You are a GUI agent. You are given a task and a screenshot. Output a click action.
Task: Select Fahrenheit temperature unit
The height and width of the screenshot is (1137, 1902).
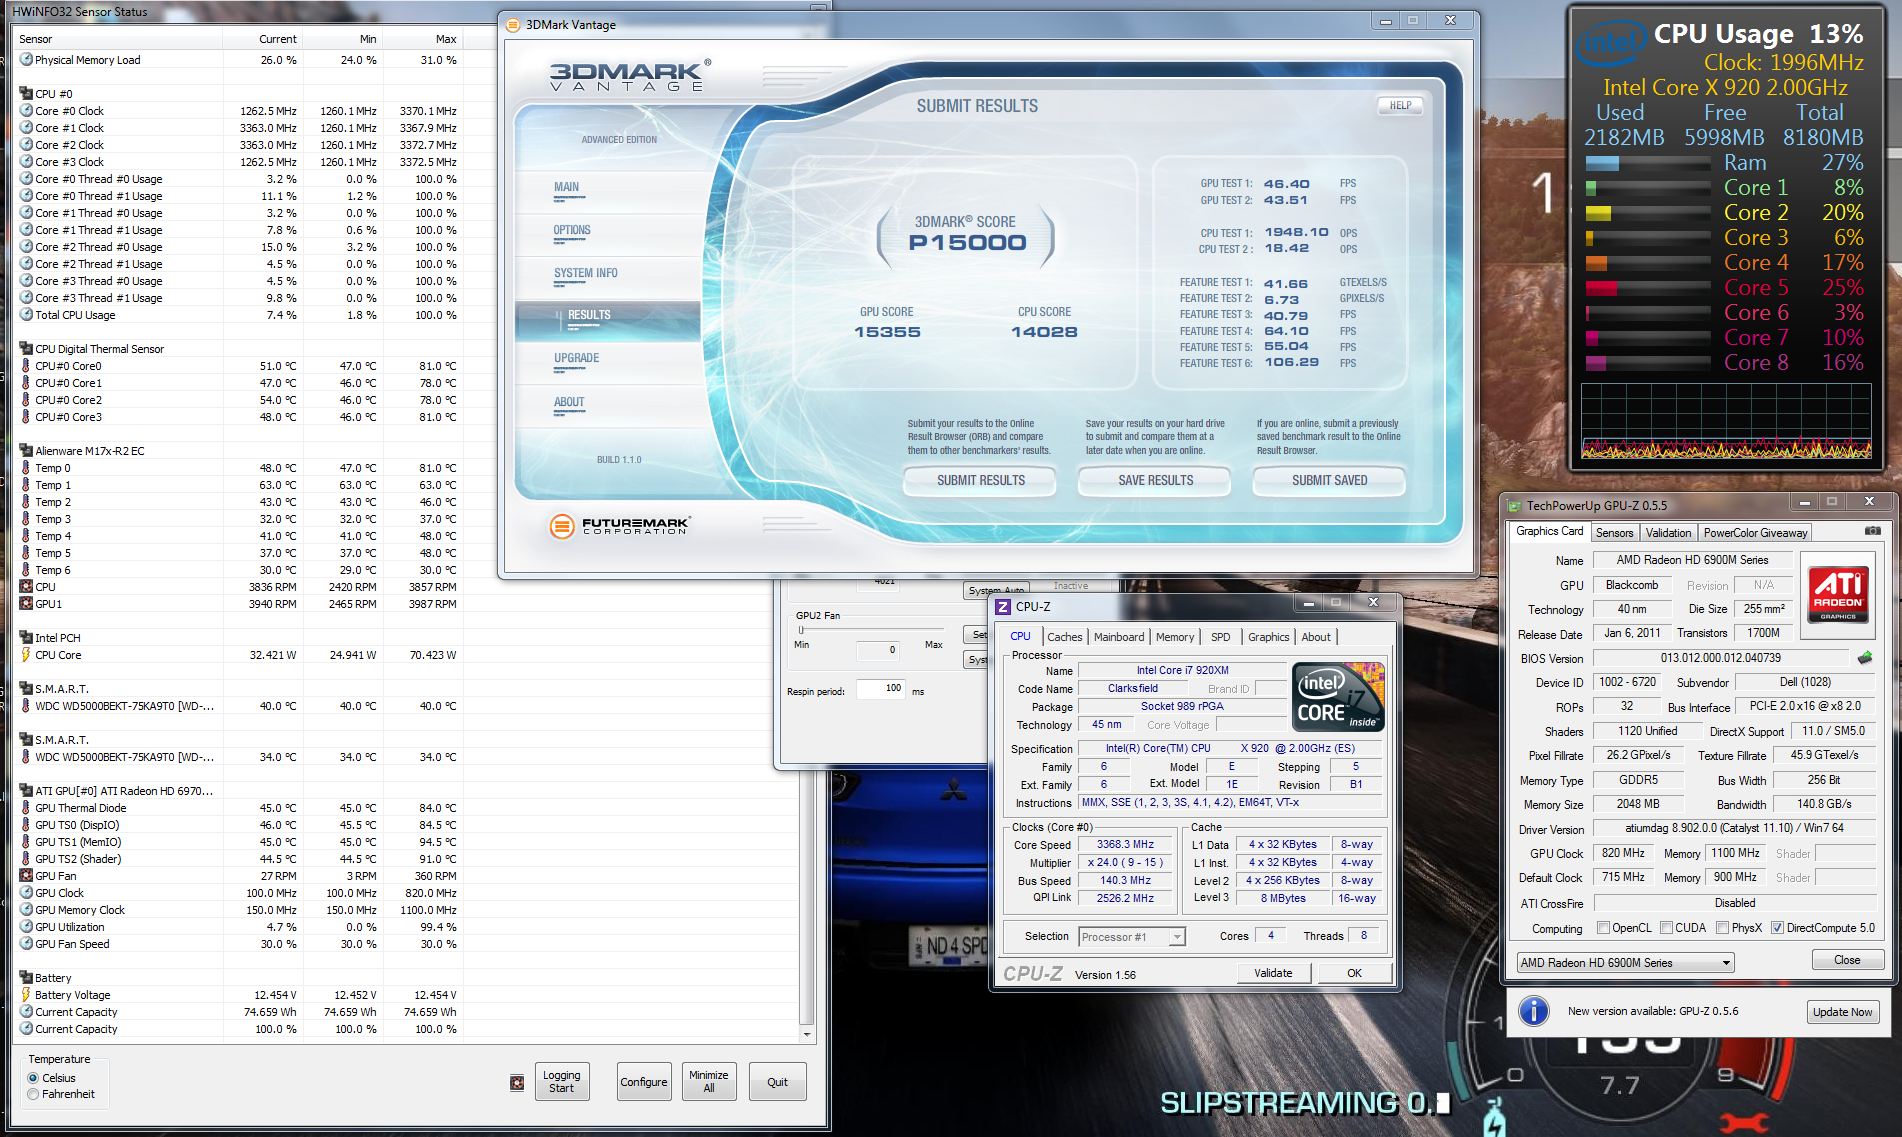[33, 1094]
